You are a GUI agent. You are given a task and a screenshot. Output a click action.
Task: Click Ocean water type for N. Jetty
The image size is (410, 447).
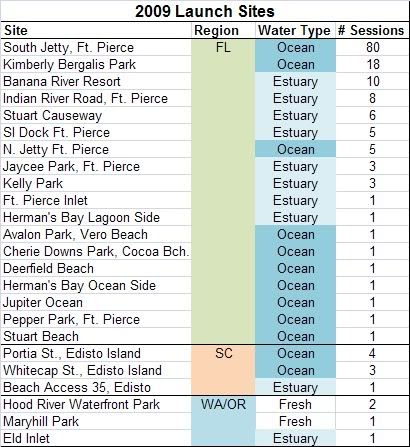(295, 149)
